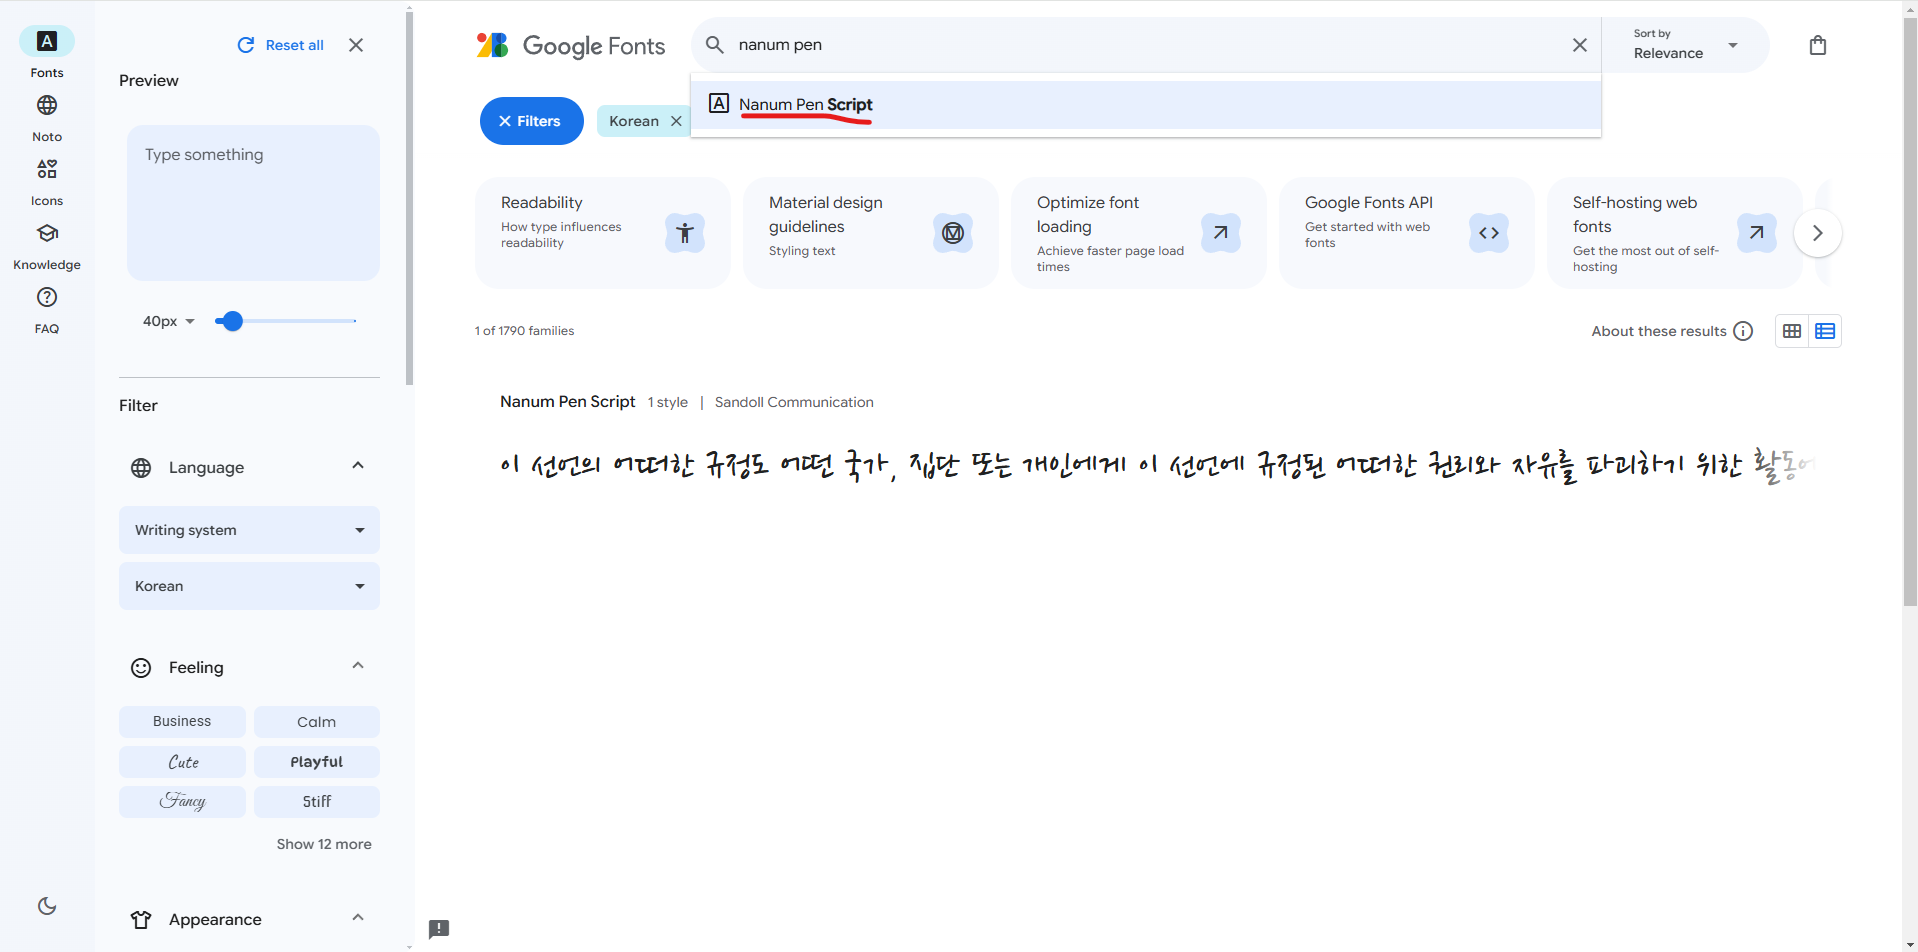Toggle the Calm feeling chip
The height and width of the screenshot is (952, 1918).
pos(317,721)
